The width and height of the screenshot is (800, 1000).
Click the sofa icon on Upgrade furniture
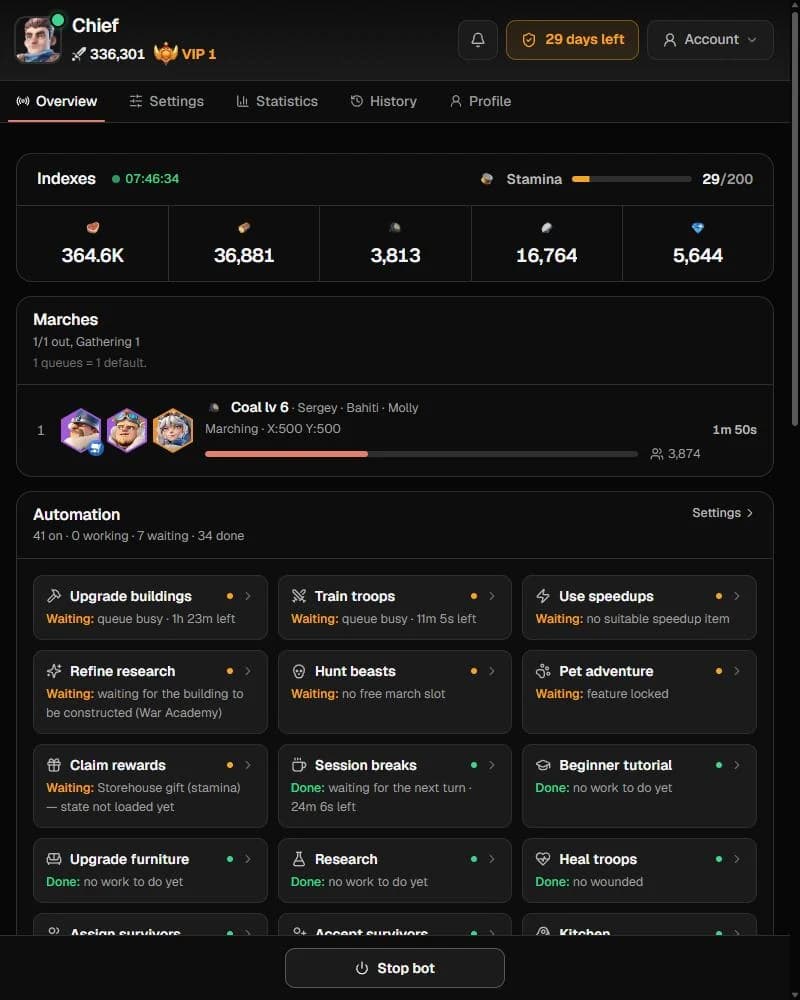[x=54, y=859]
